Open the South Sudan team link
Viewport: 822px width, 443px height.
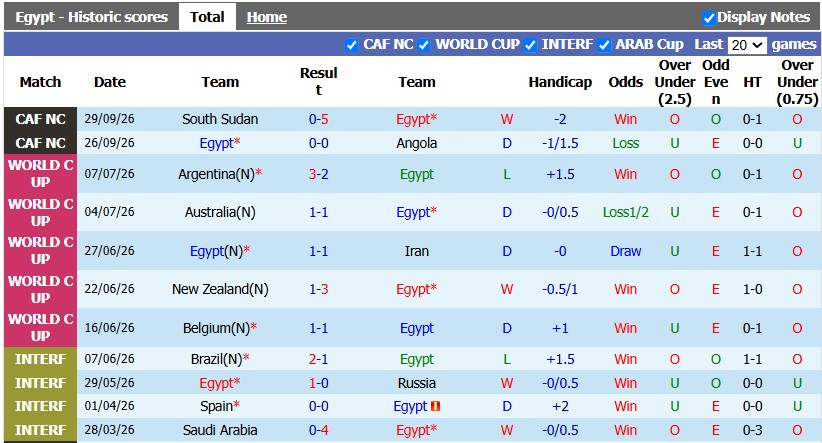[x=220, y=119]
